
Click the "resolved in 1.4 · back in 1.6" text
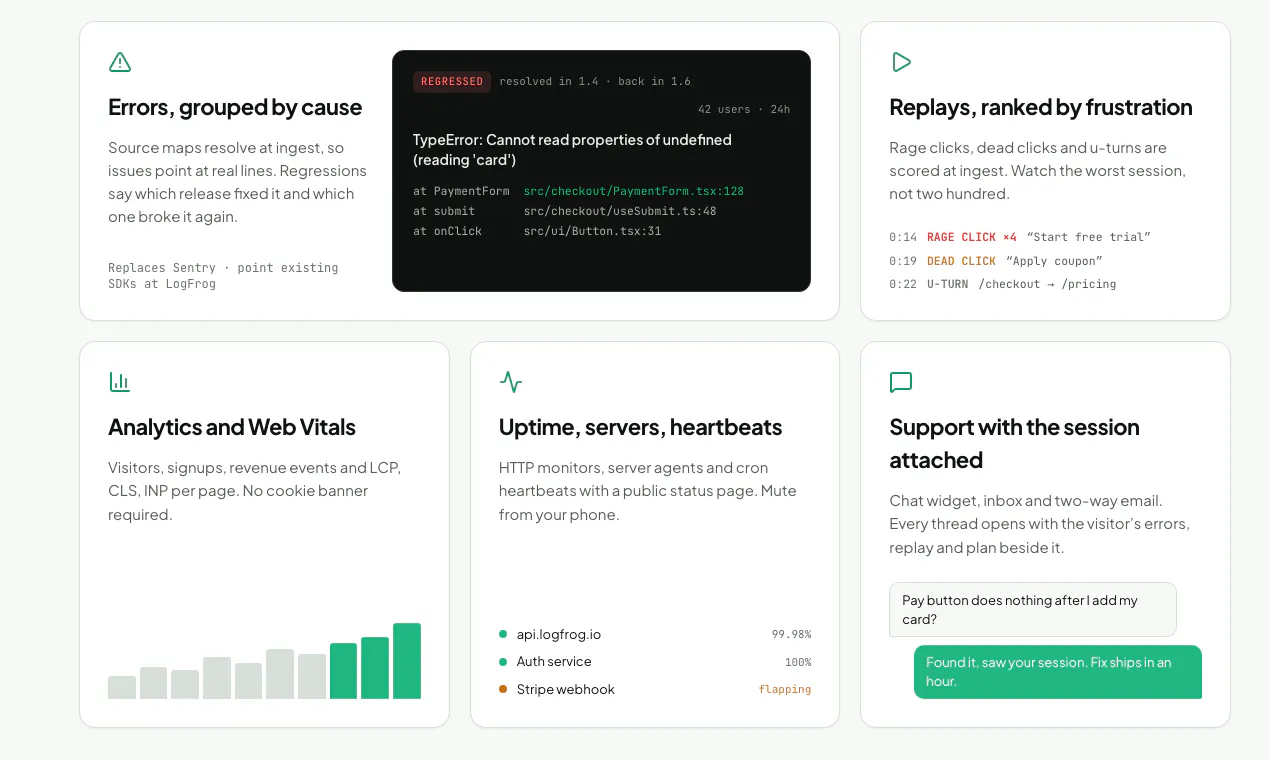595,82
